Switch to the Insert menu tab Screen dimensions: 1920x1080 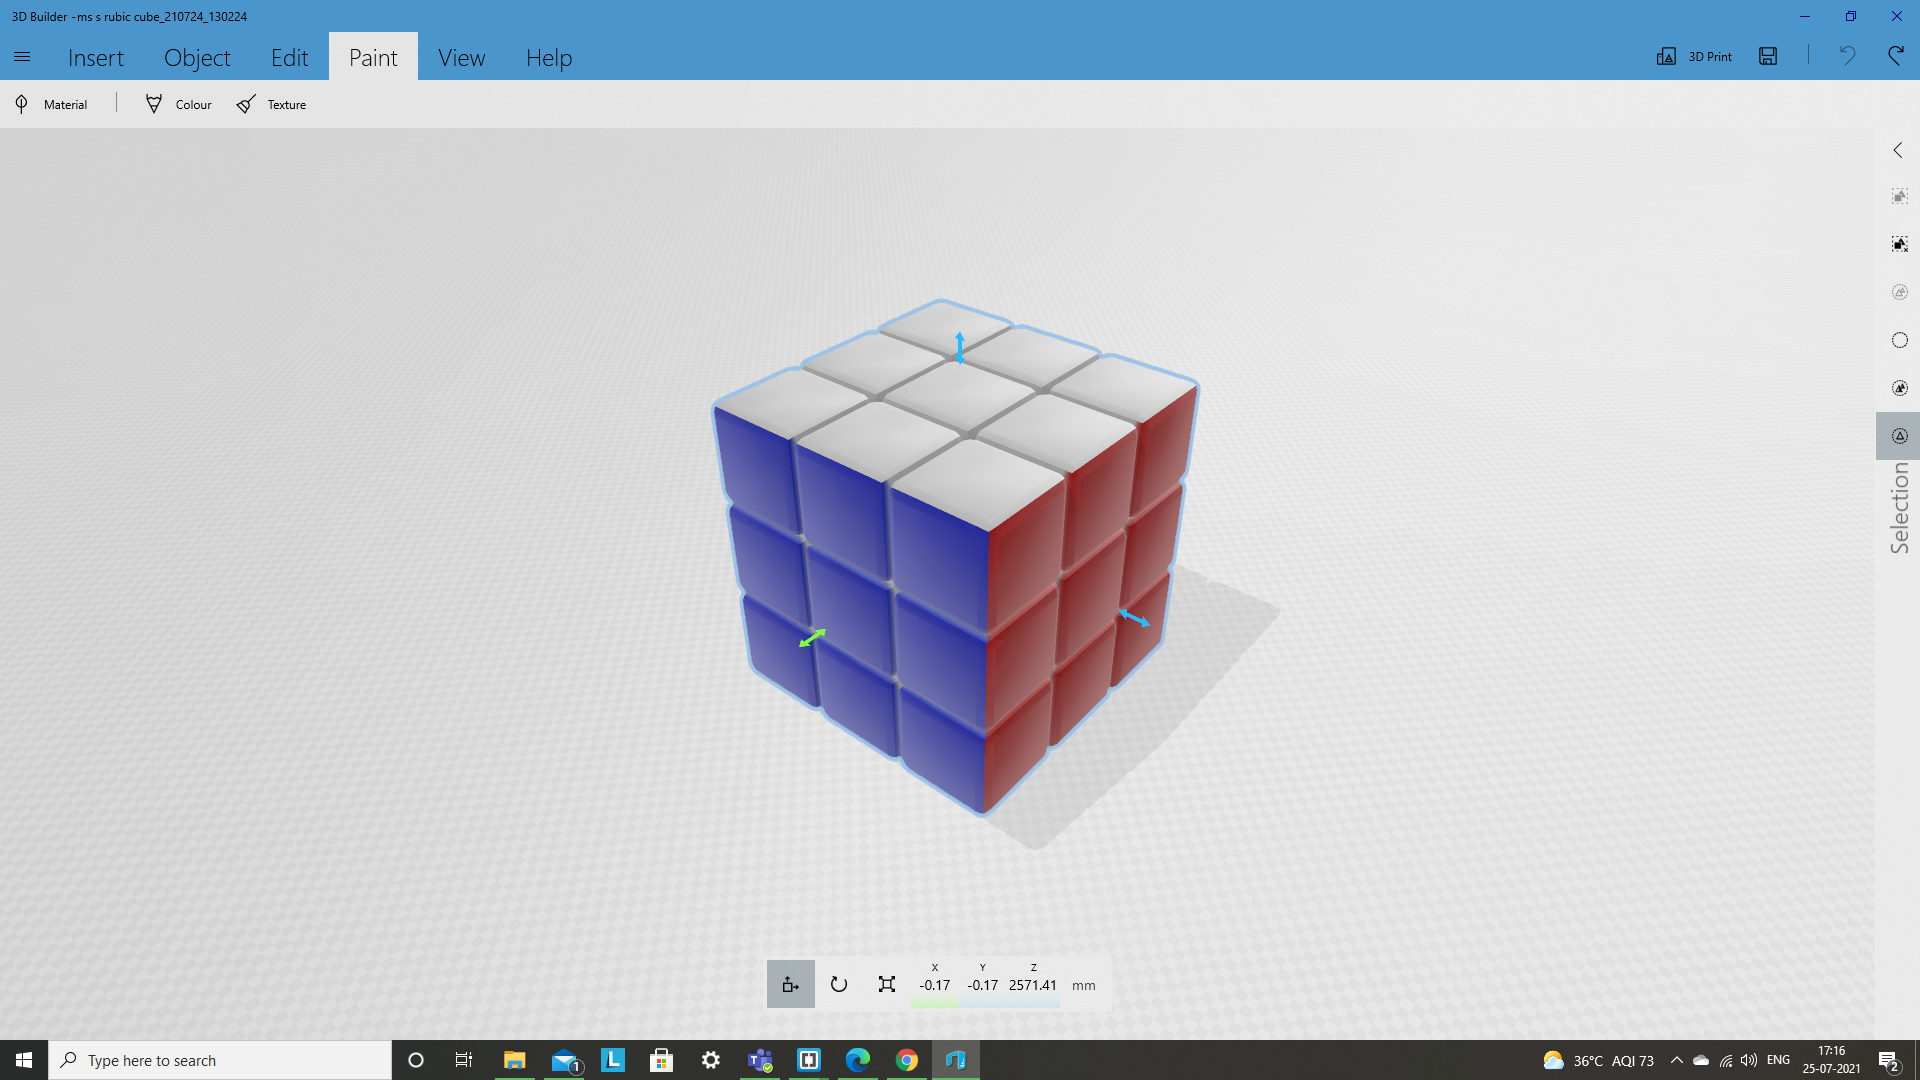coord(95,57)
